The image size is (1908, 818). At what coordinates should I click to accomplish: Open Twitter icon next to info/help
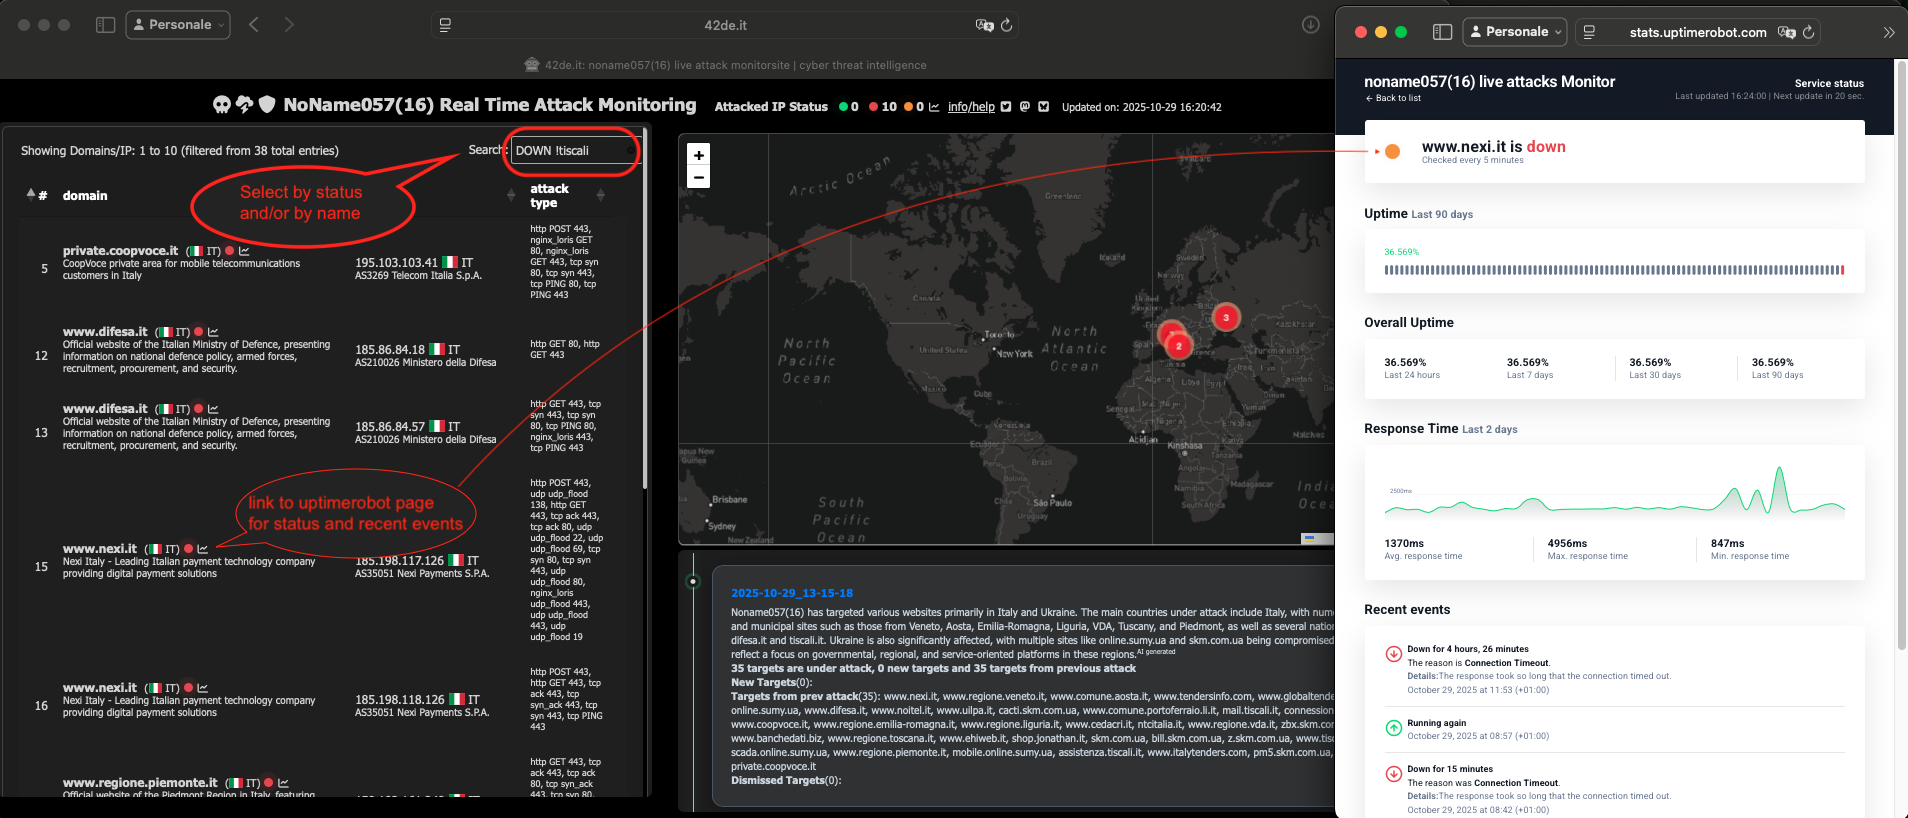click(1006, 107)
